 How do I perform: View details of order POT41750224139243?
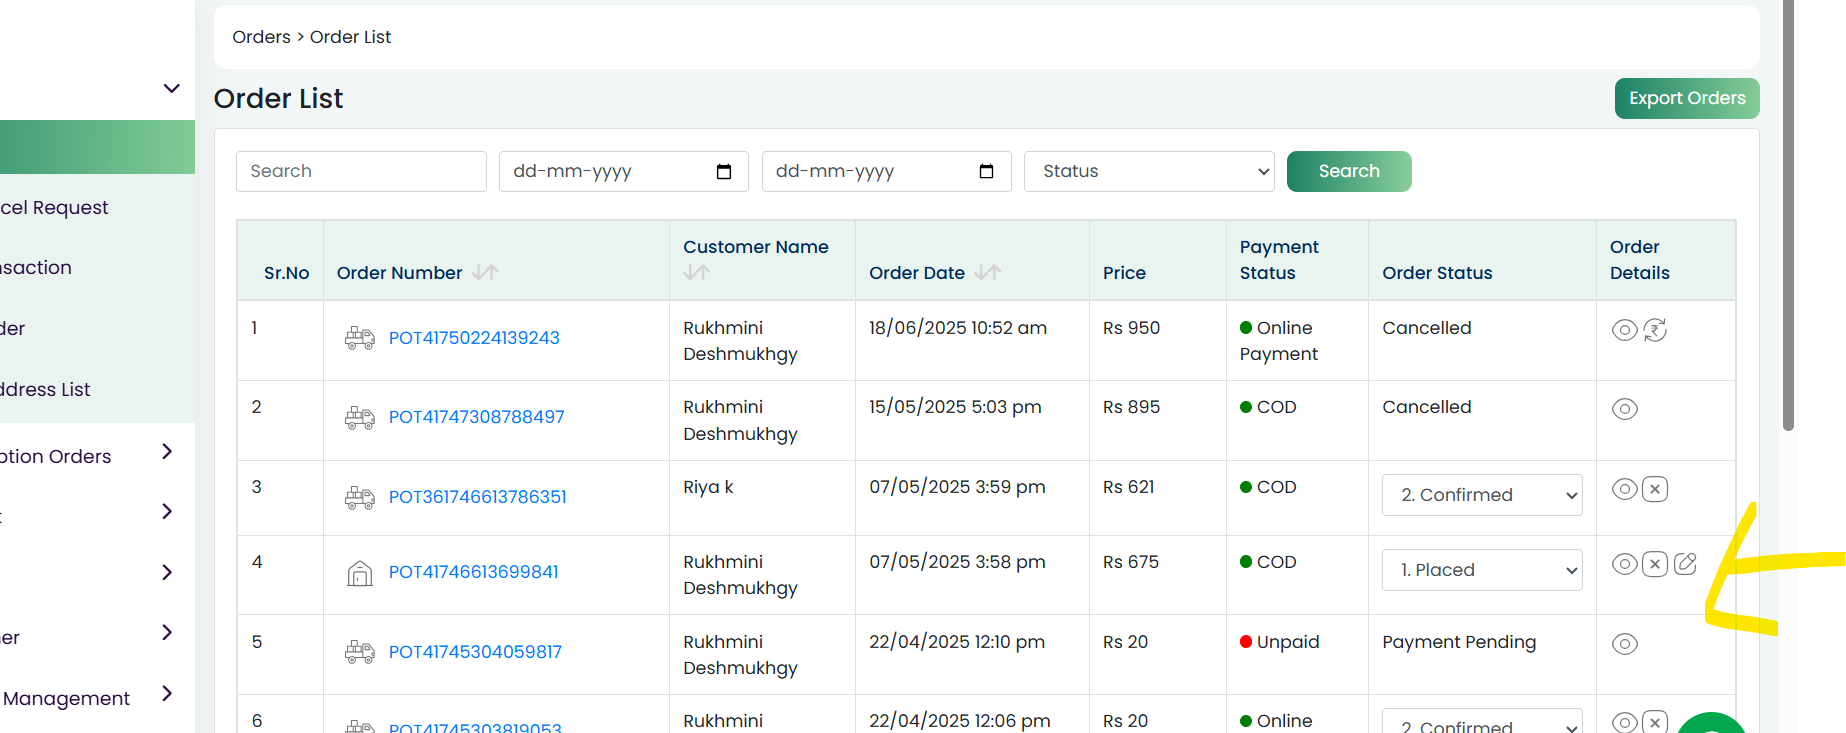[x=1624, y=330]
